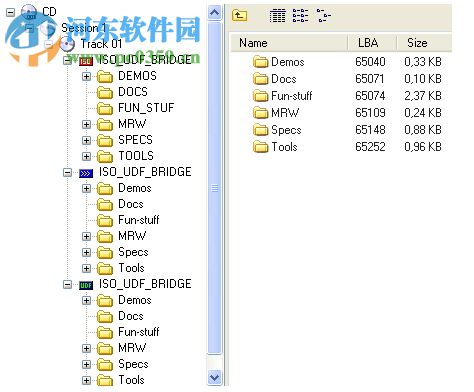The height and width of the screenshot is (392, 474).
Task: Expand MRW under the UDF file system
Action: pyautogui.click(x=86, y=349)
